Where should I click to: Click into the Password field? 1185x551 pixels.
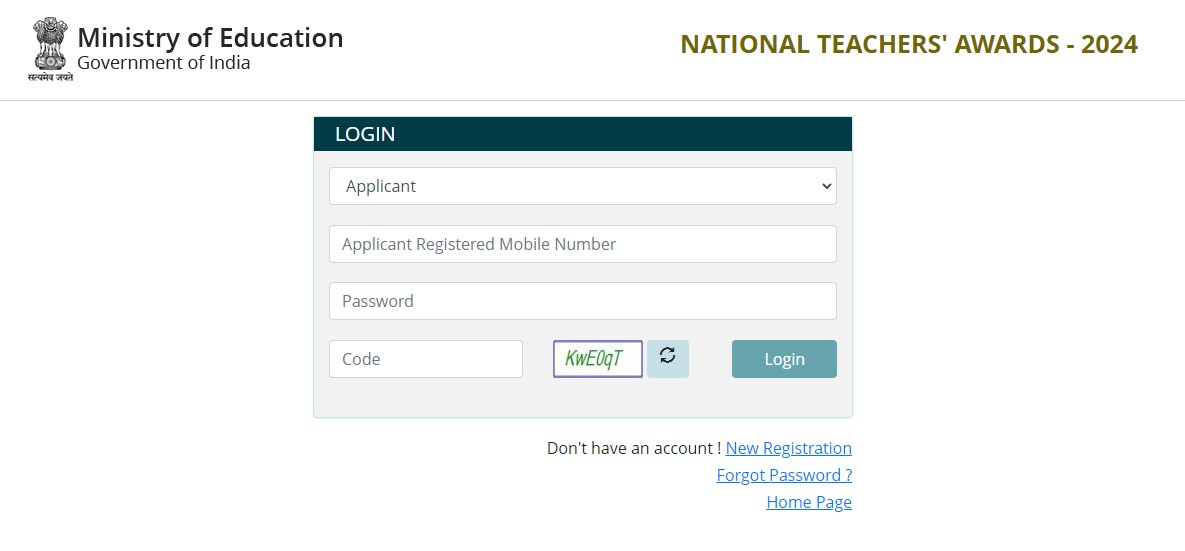pyautogui.click(x=583, y=301)
